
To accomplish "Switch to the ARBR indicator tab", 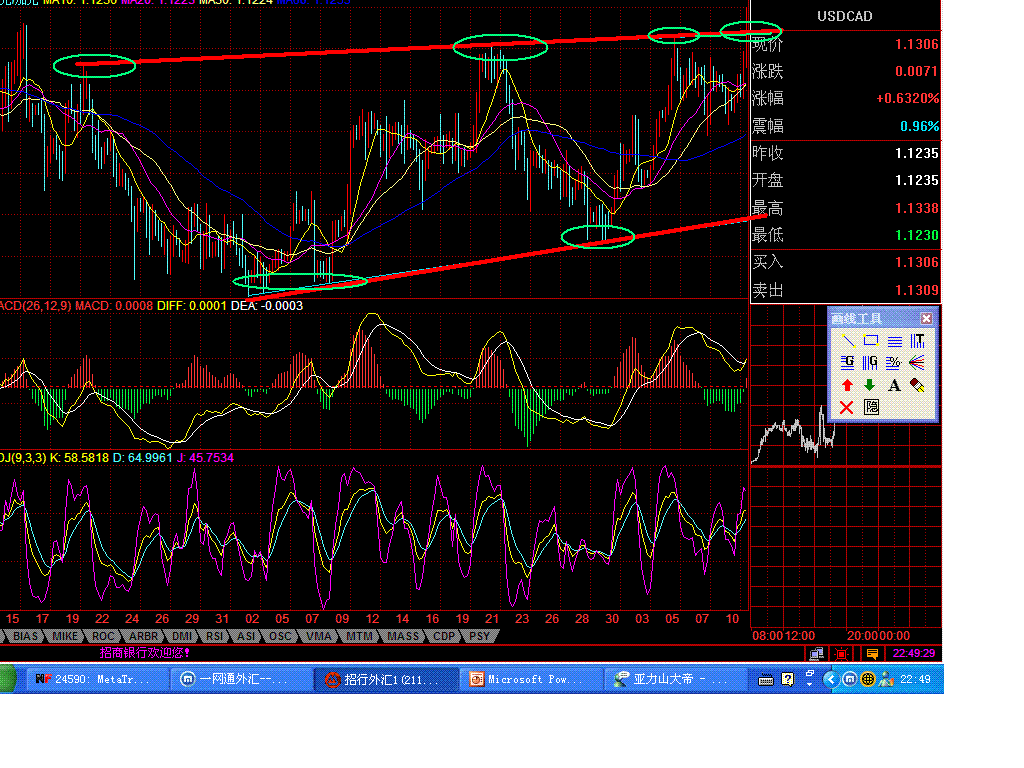I will (143, 636).
